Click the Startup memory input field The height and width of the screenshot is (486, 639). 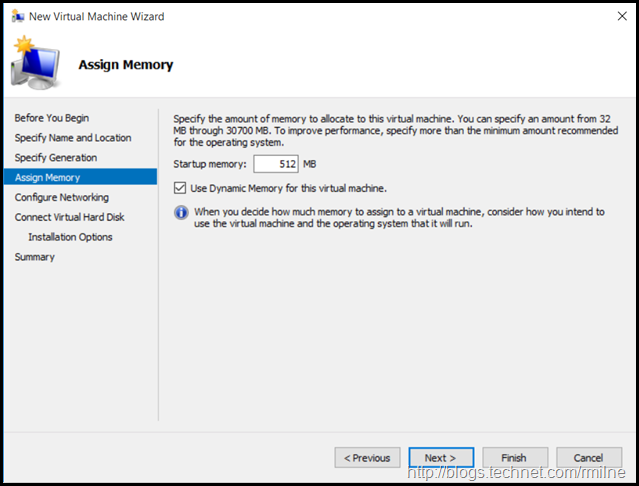pos(275,164)
